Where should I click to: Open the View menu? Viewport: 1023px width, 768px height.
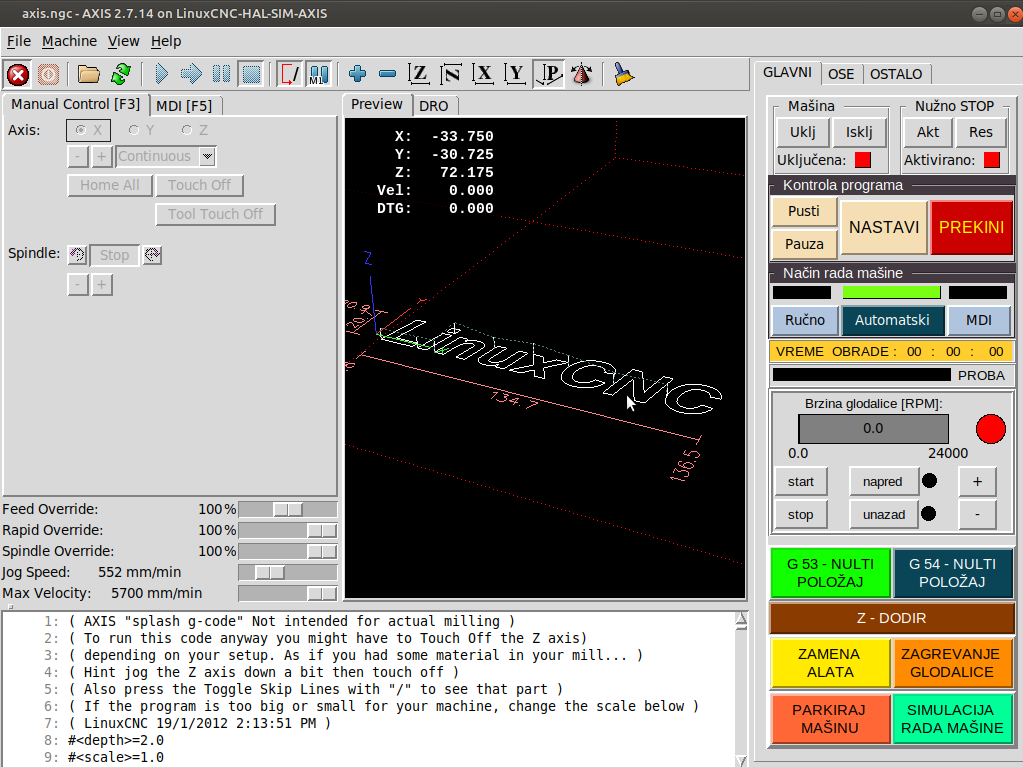(123, 41)
